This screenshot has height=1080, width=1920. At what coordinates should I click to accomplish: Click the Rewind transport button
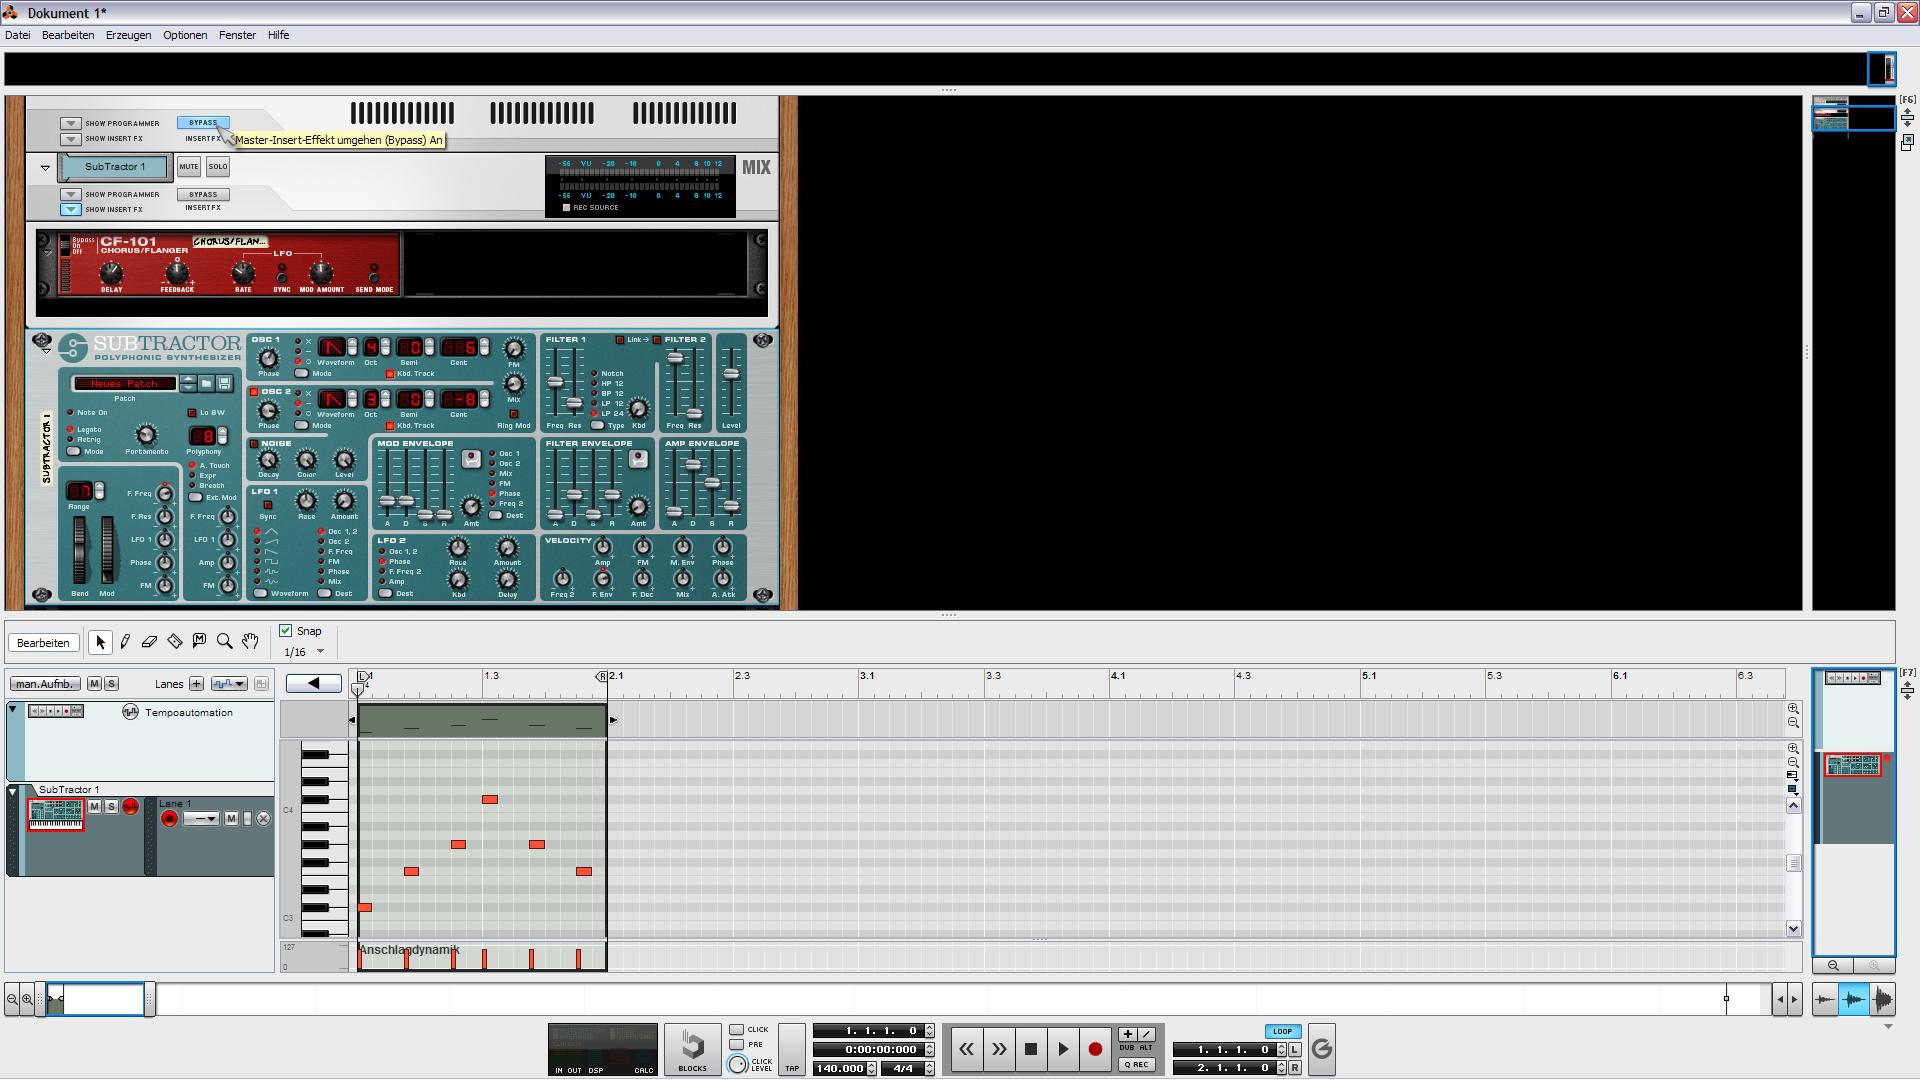tap(966, 1050)
